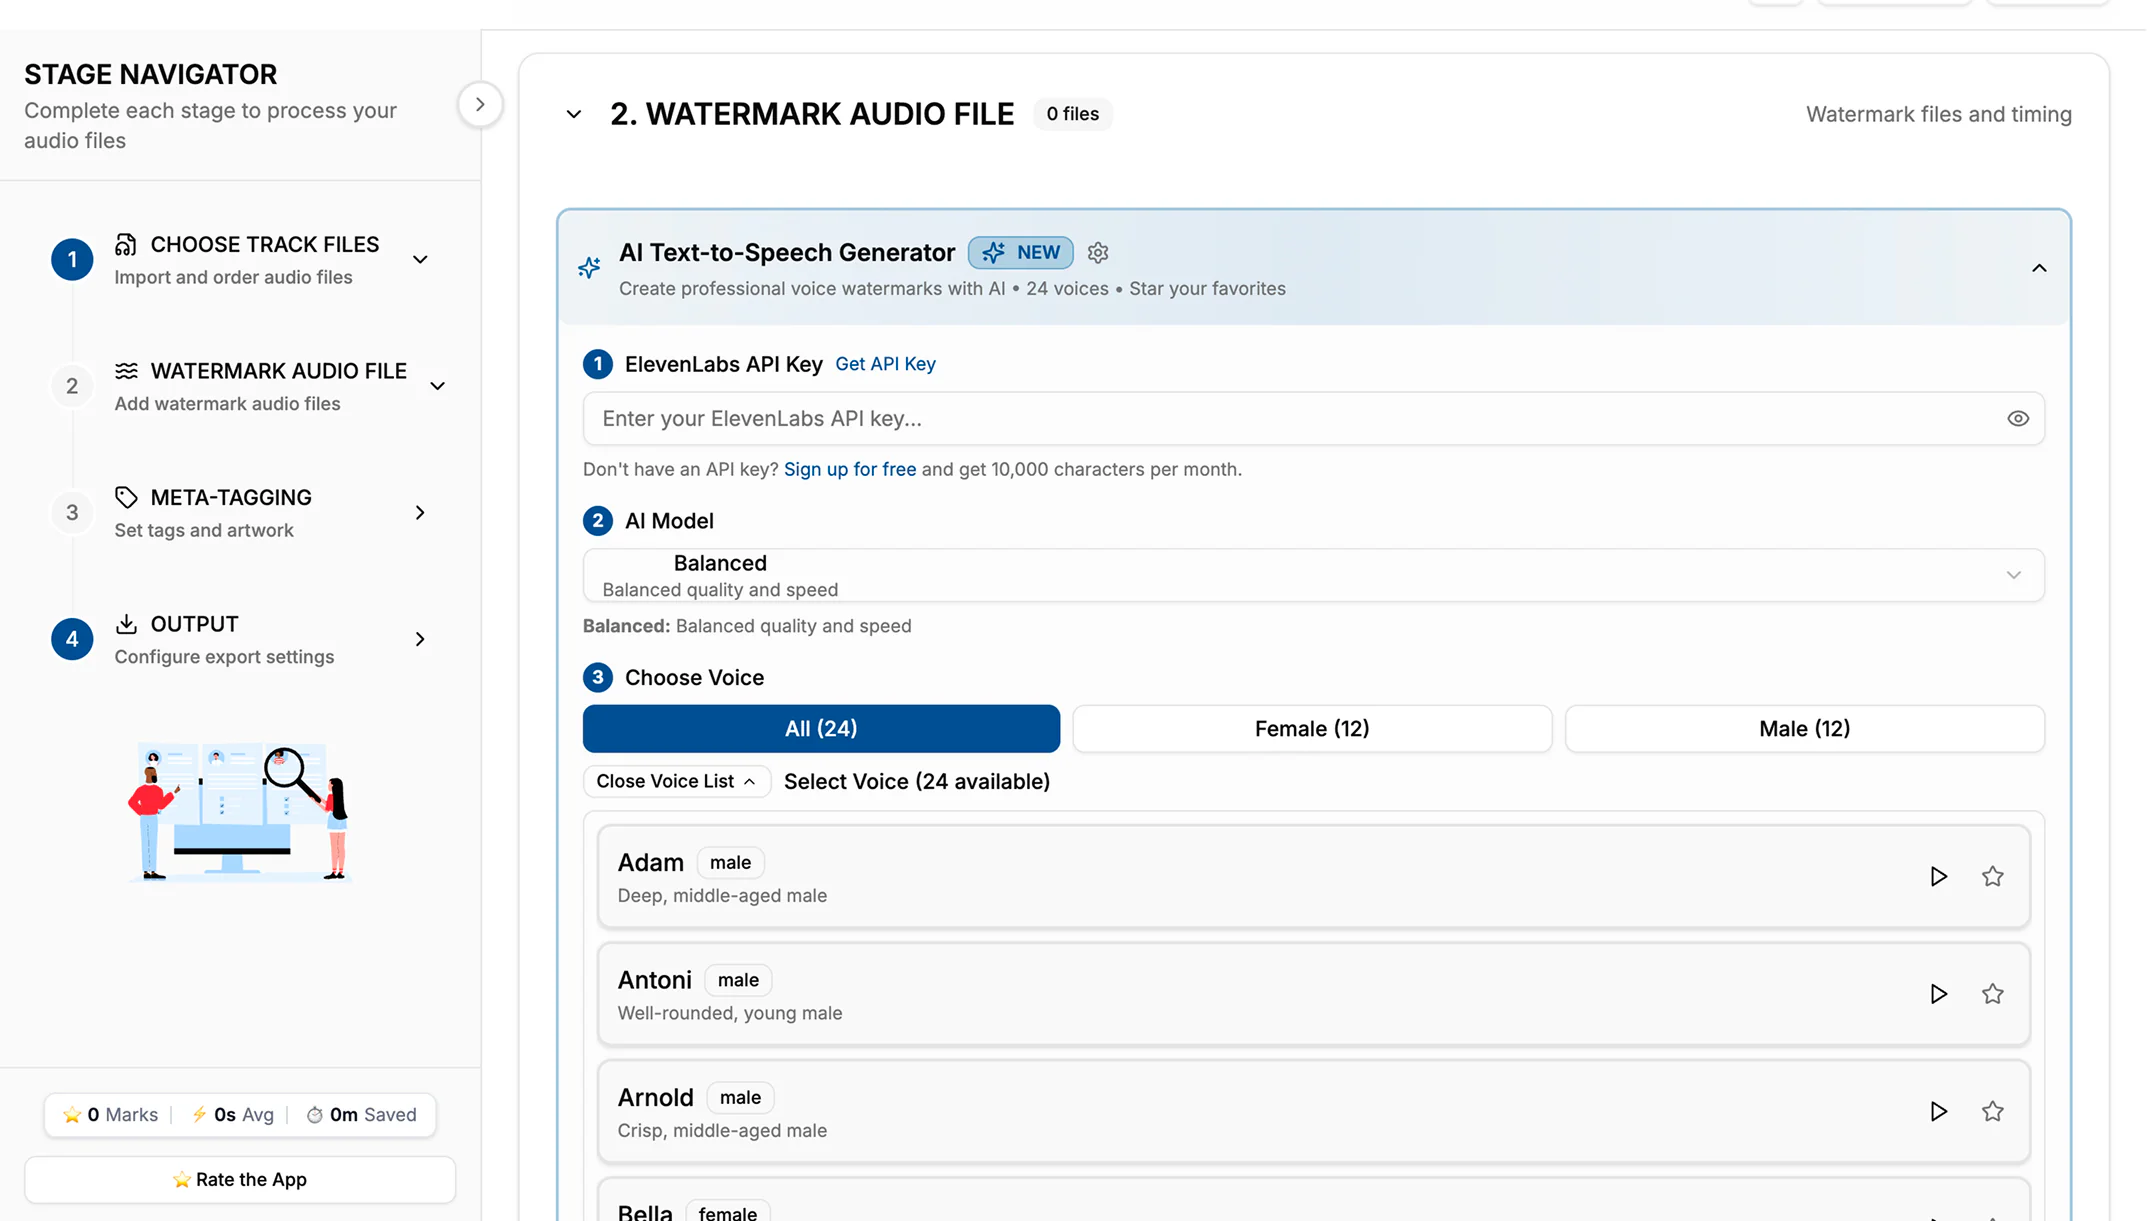Select stage number 1 circle in navigator

[x=72, y=260]
